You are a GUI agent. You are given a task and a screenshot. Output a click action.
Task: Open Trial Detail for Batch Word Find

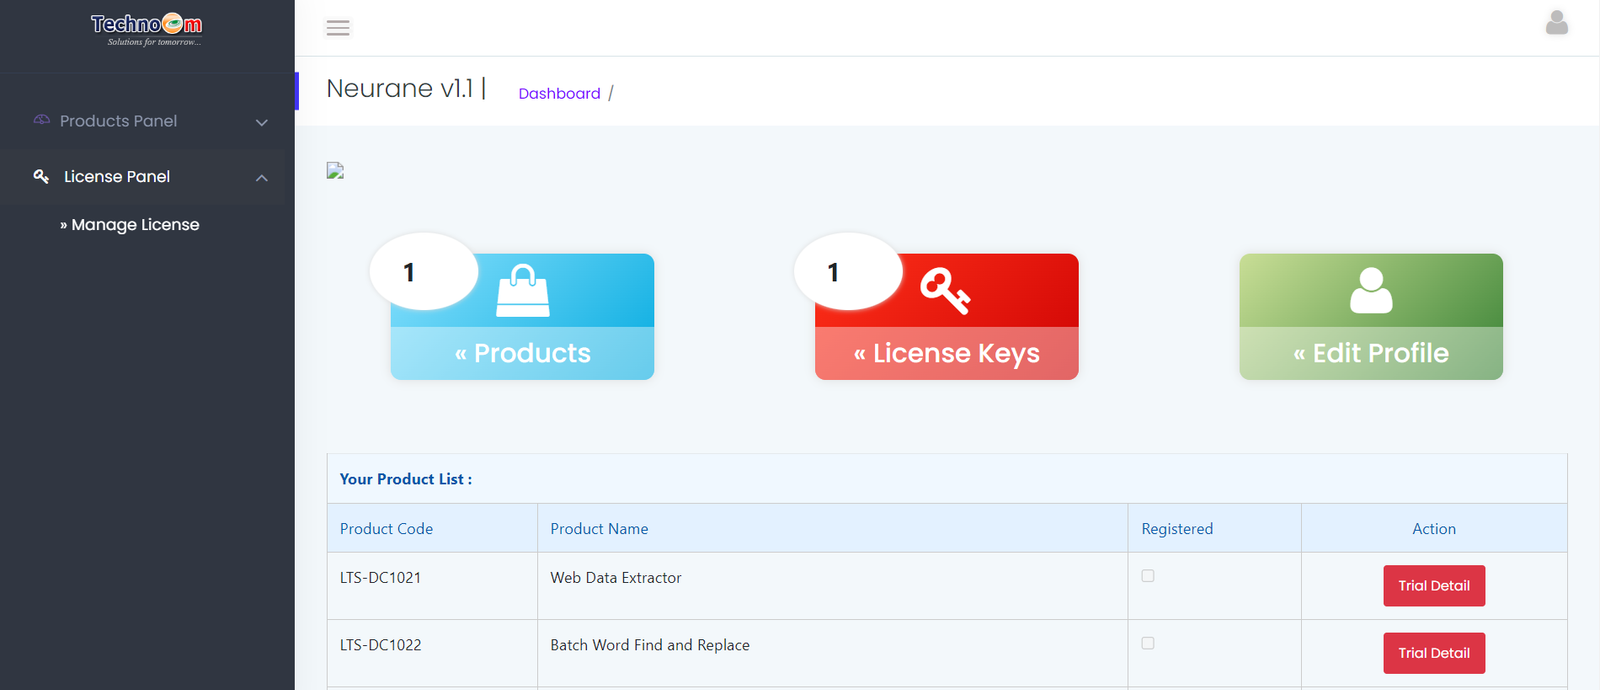[1434, 653]
